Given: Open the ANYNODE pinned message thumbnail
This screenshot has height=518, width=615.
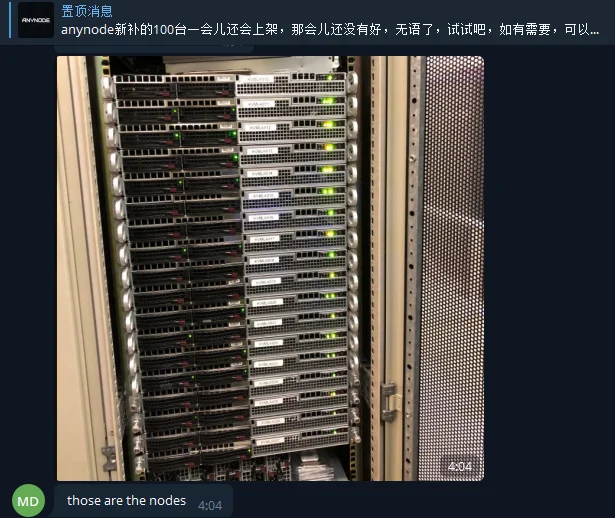Looking at the screenshot, I should click(x=36, y=20).
